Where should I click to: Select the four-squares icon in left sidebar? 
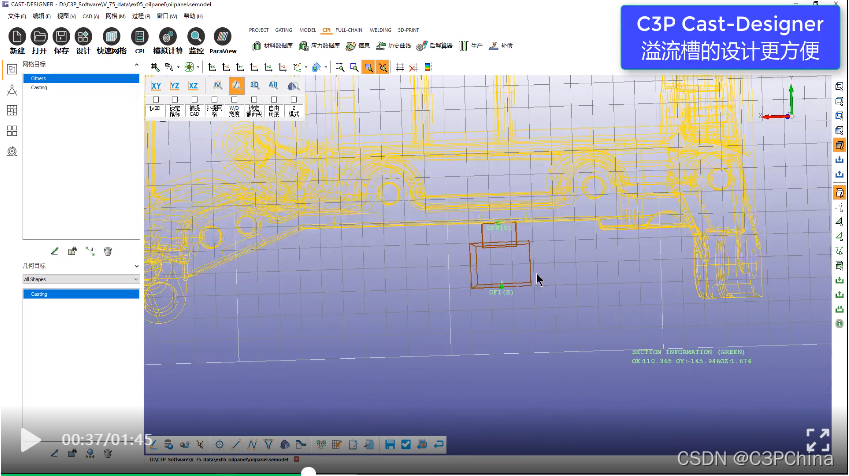(12, 131)
